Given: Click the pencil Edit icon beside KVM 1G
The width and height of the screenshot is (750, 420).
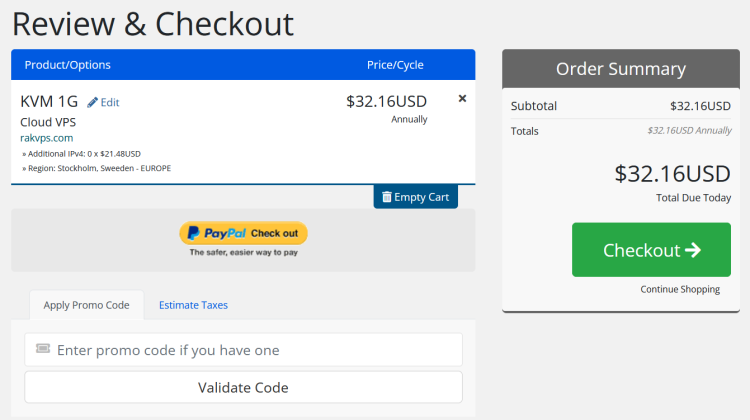Looking at the screenshot, I should (92, 102).
